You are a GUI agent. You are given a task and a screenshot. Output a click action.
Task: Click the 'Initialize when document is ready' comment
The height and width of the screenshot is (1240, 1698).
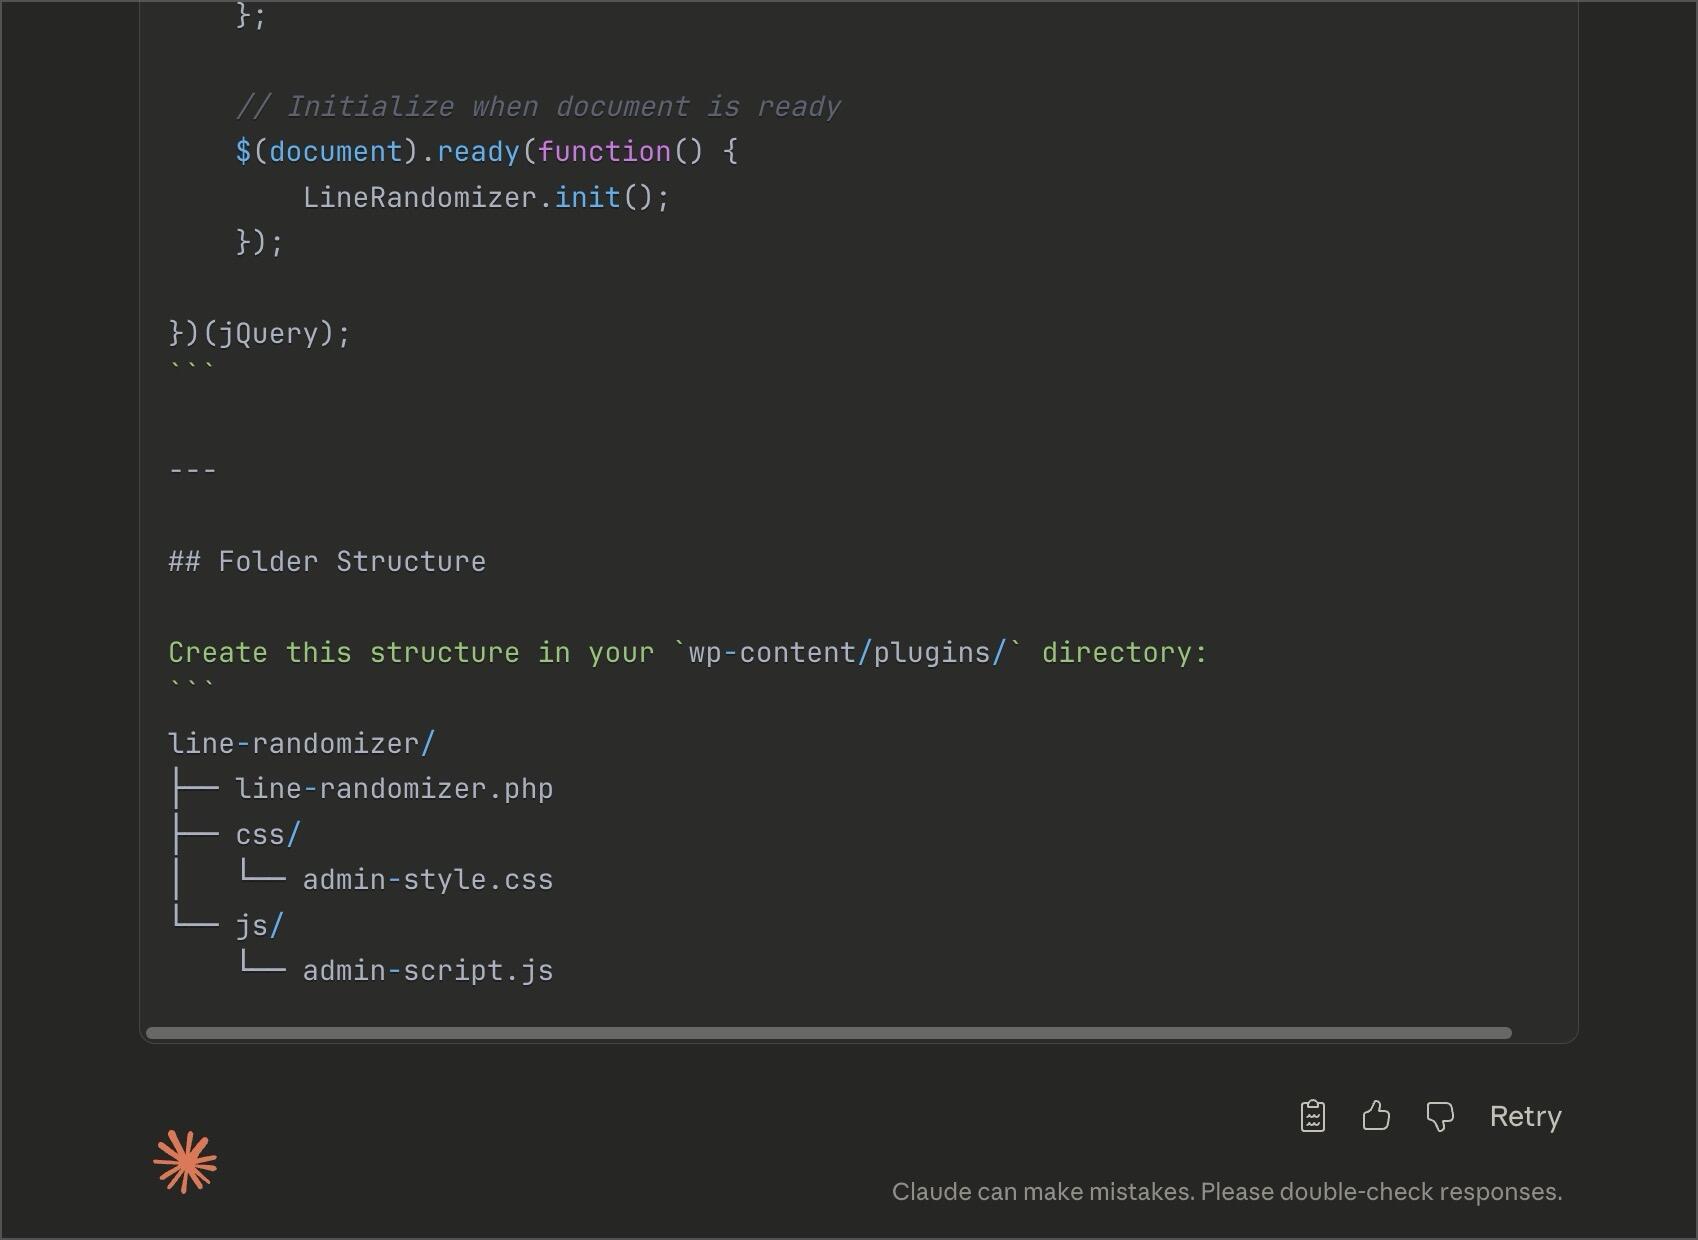(539, 107)
